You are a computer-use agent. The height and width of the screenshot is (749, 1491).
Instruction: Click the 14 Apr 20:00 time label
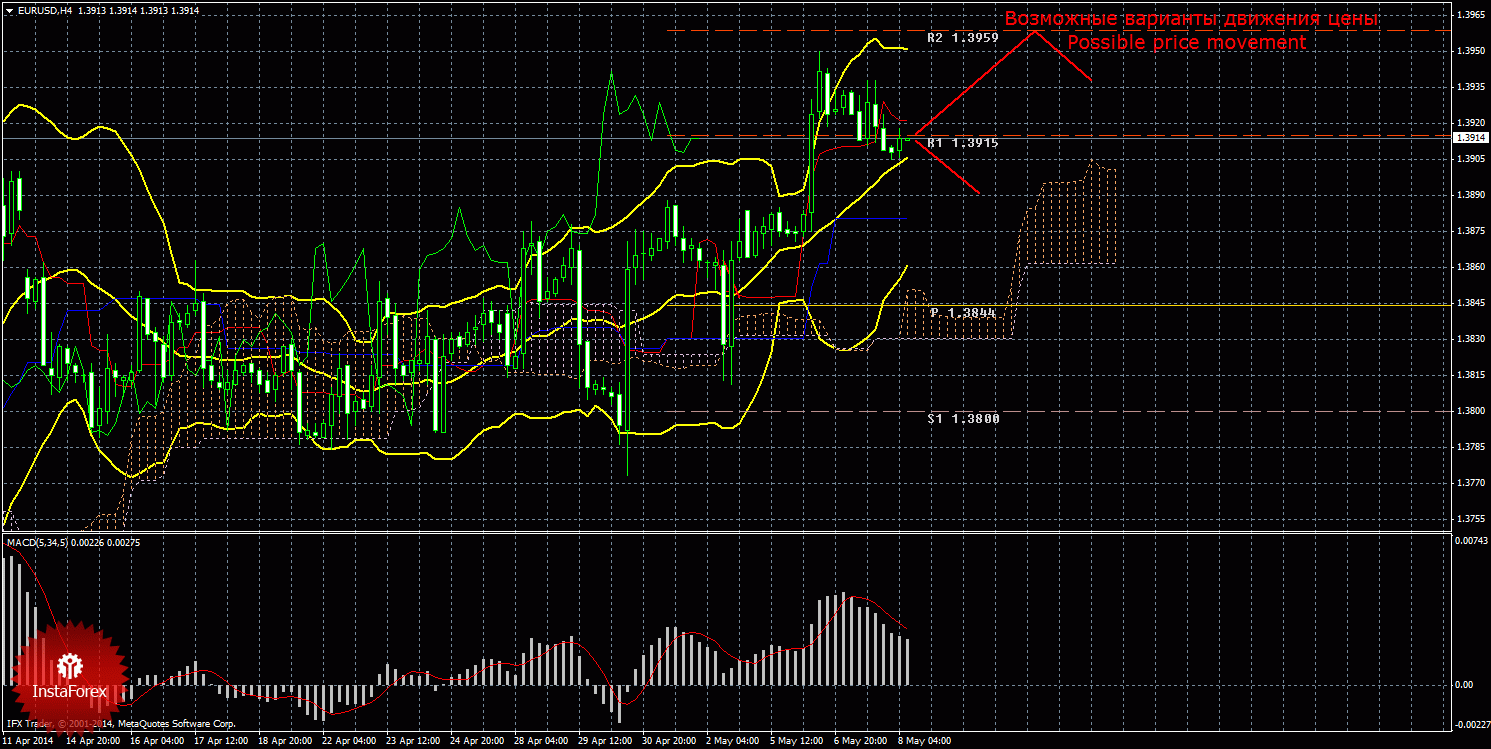(93, 742)
